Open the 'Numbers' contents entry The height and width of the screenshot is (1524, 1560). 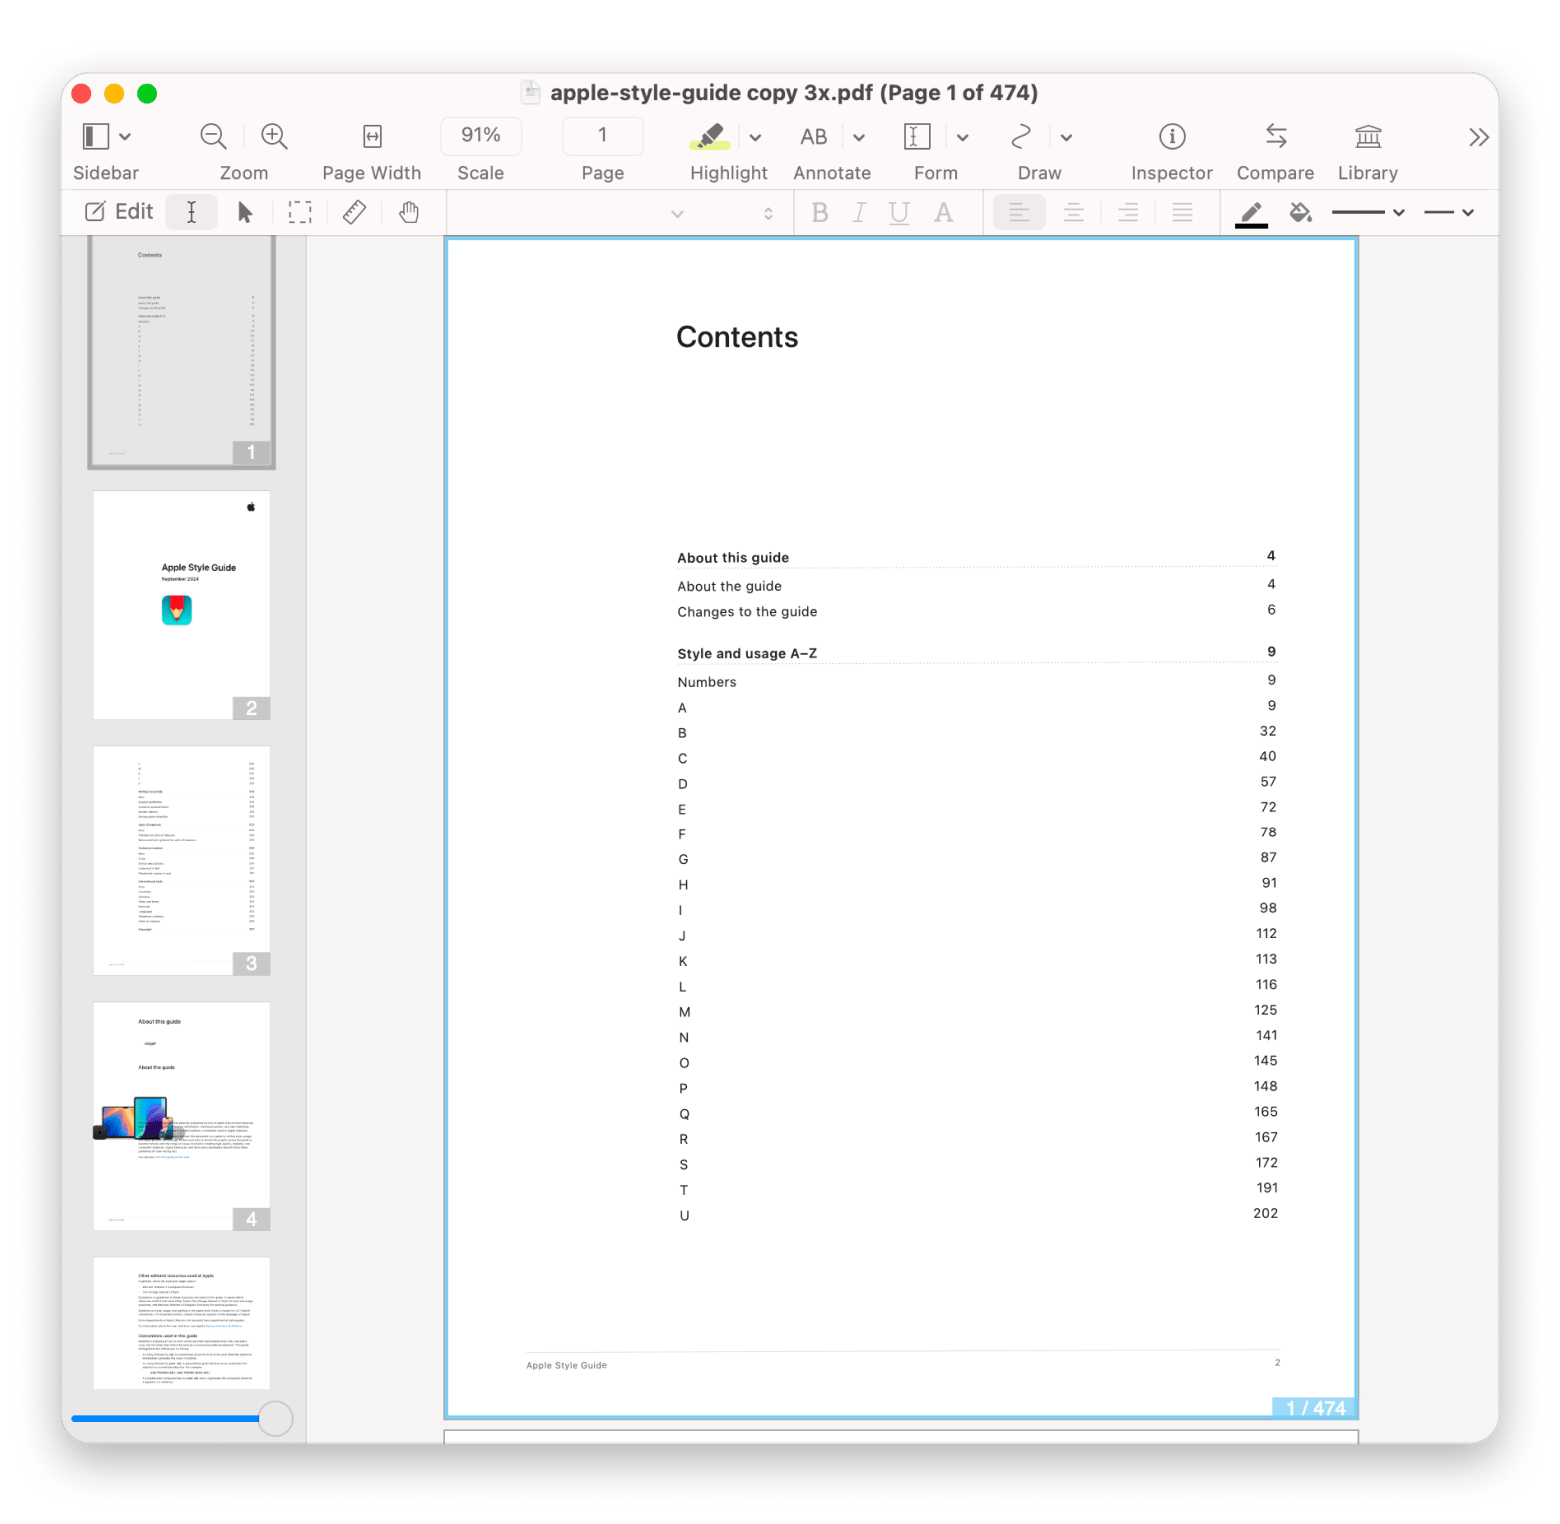707,682
